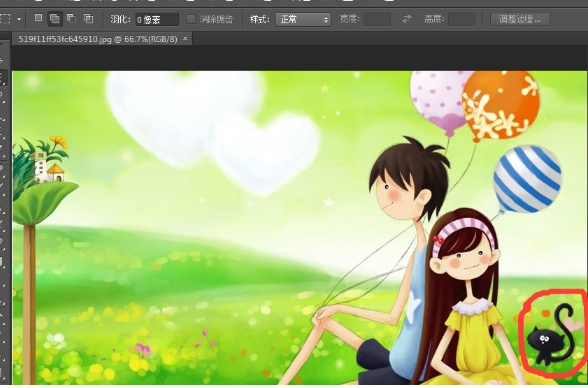588x388 pixels.
Task: Choose the Add to selection mode icon
Action: click(55, 18)
